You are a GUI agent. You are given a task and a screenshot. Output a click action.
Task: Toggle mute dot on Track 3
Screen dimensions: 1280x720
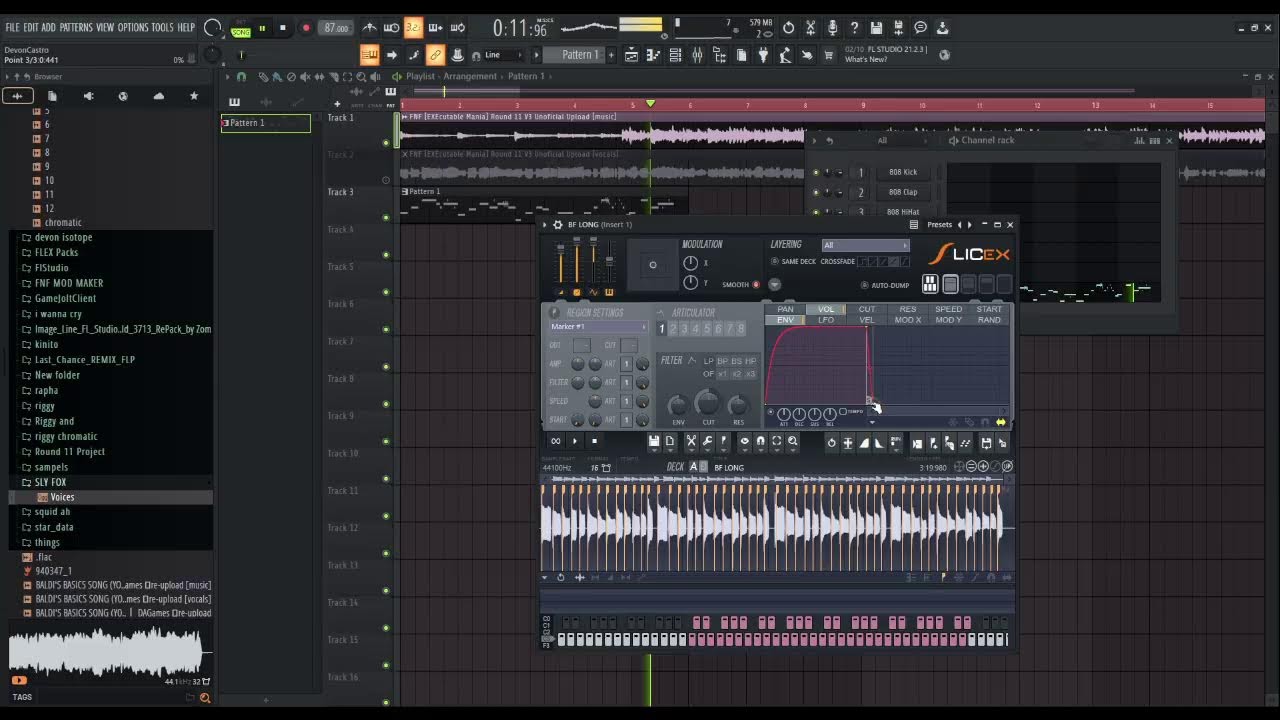click(x=386, y=217)
